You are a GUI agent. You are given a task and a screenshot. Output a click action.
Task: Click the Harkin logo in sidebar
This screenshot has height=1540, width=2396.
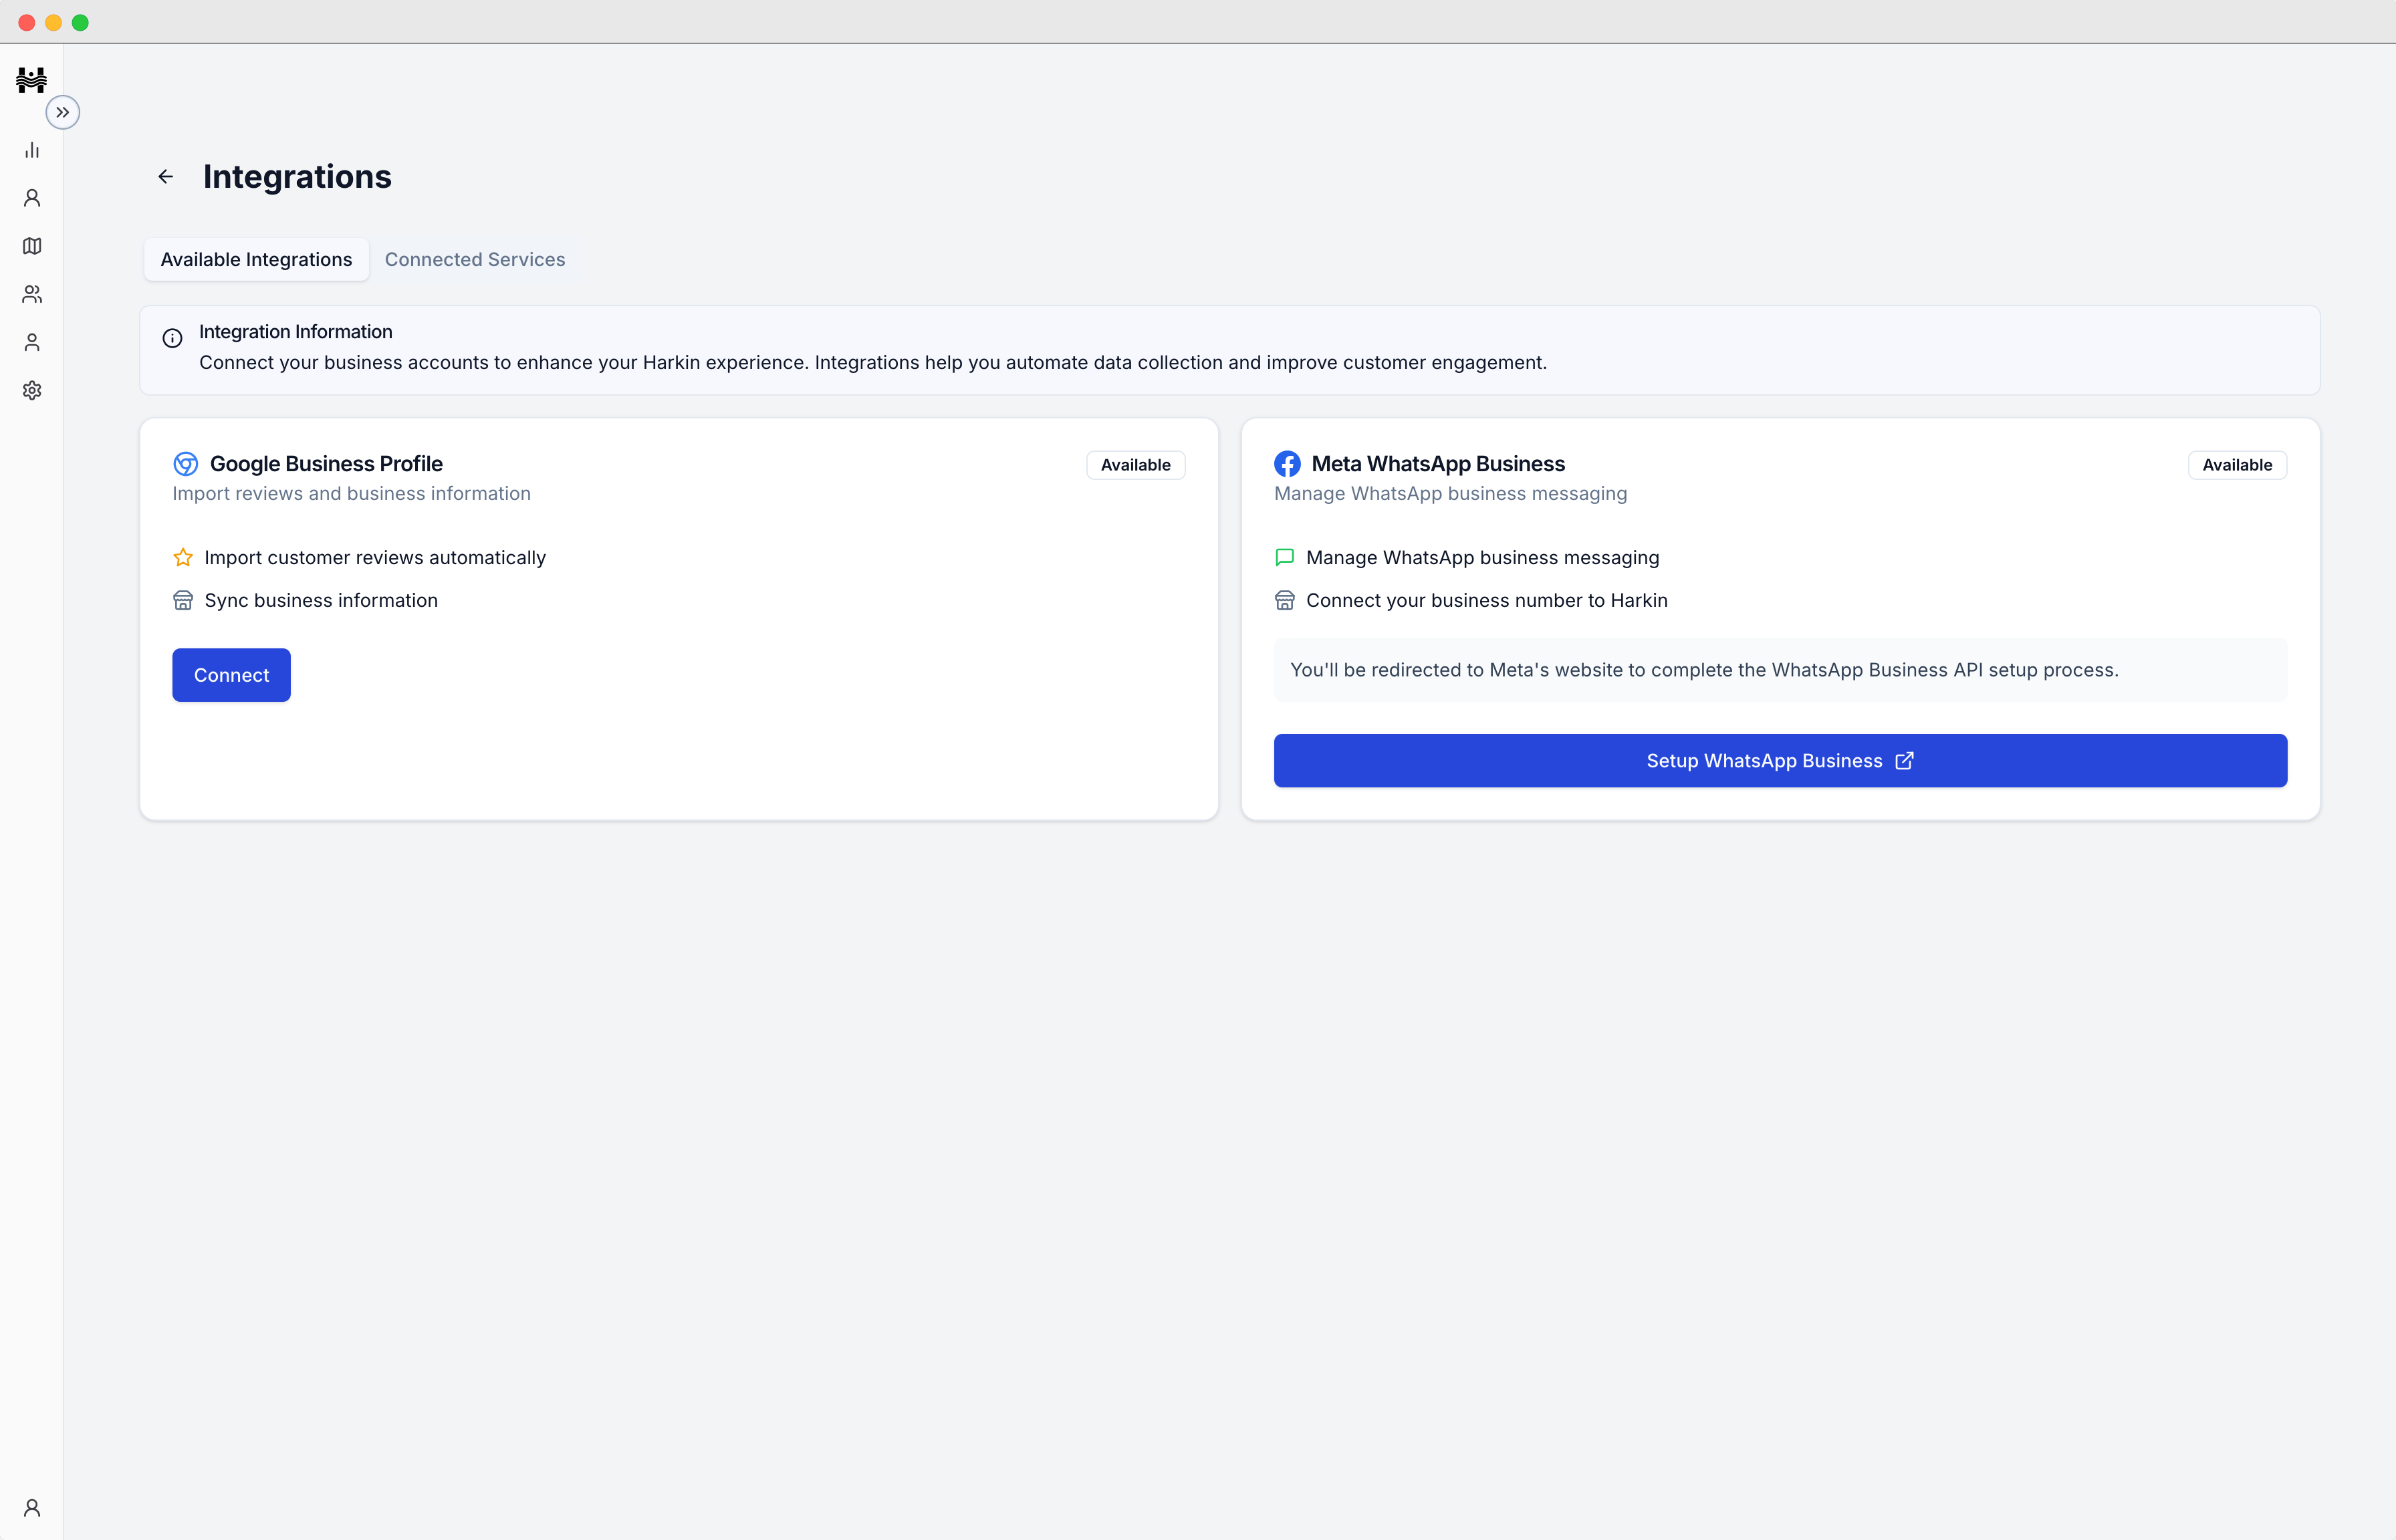pyautogui.click(x=31, y=79)
